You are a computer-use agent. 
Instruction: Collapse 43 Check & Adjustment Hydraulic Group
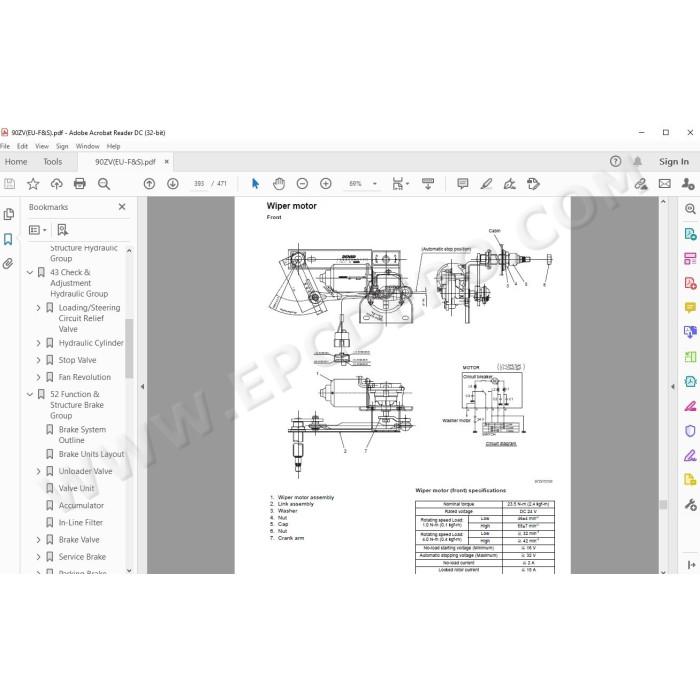(x=30, y=272)
